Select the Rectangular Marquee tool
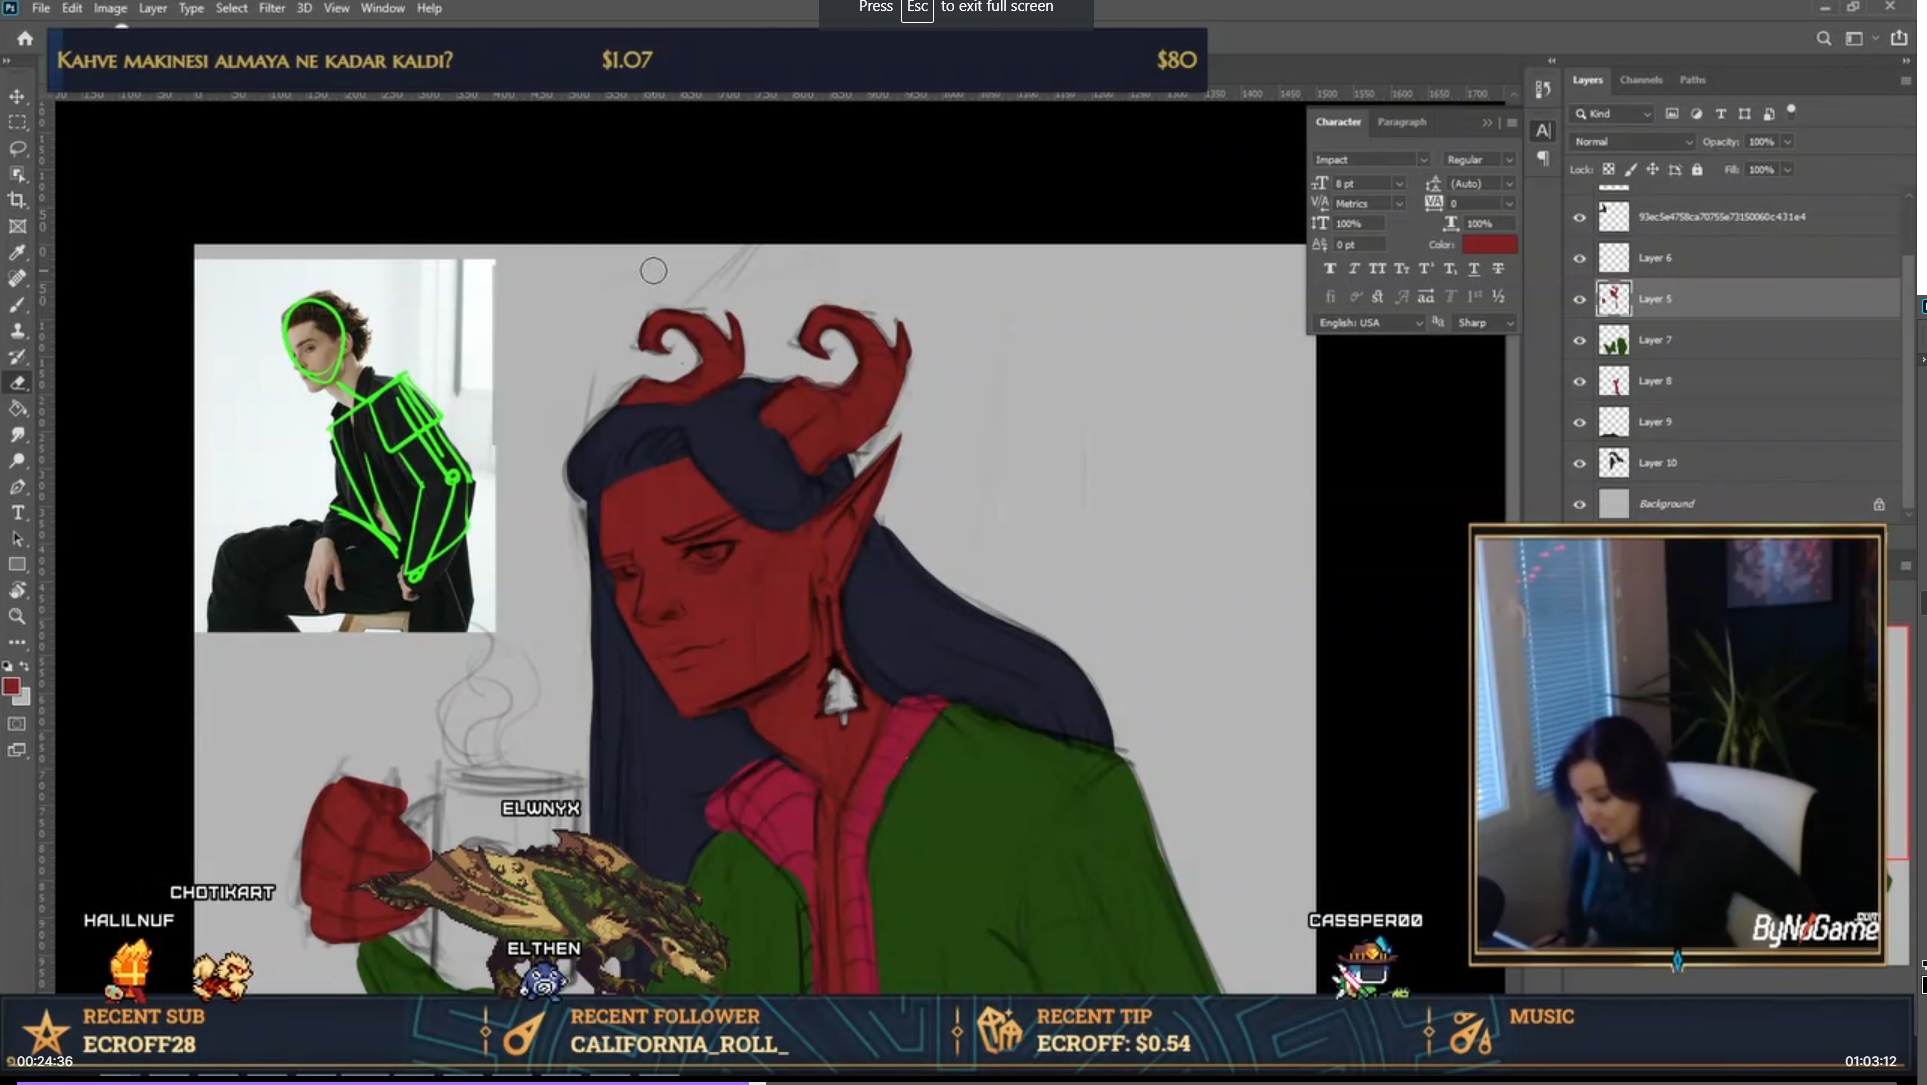 [17, 123]
